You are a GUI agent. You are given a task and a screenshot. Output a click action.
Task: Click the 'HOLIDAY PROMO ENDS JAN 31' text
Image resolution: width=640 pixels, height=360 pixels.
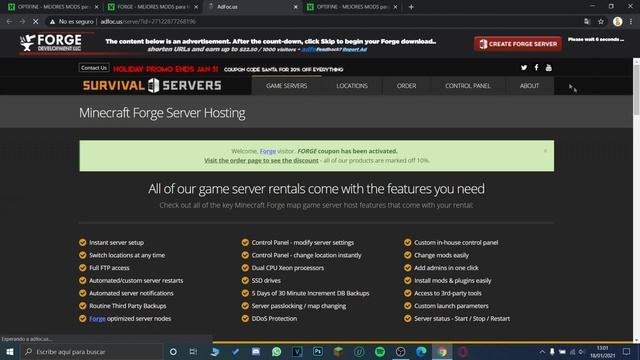click(165, 69)
